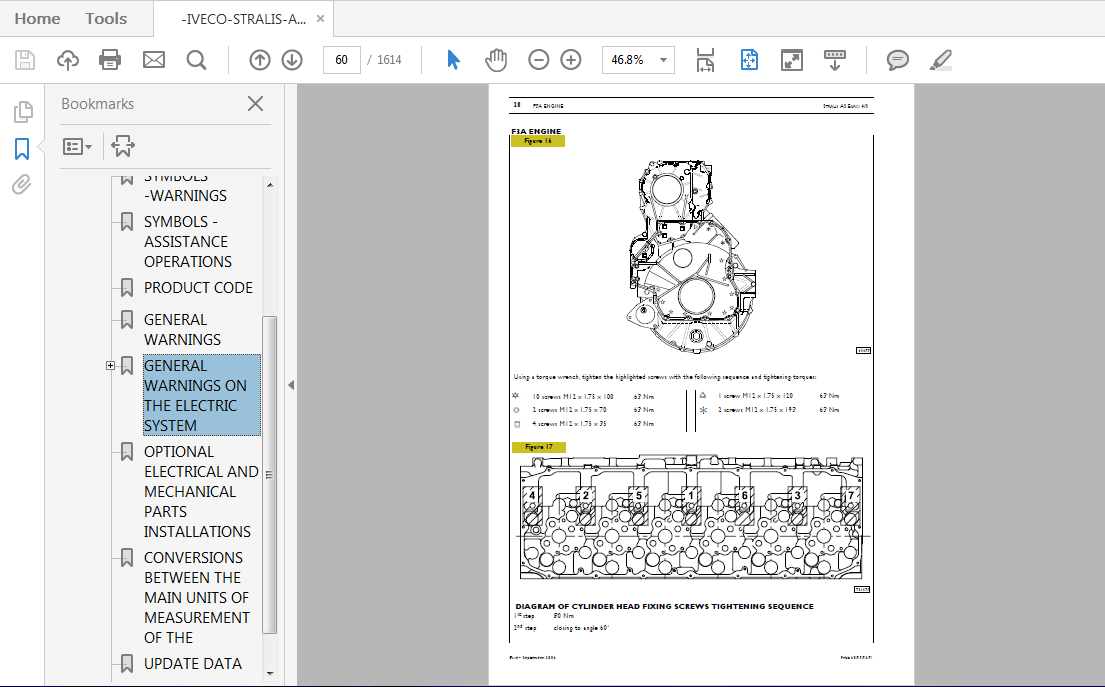Click the 1614 total page count
1105x687 pixels.
389,60
